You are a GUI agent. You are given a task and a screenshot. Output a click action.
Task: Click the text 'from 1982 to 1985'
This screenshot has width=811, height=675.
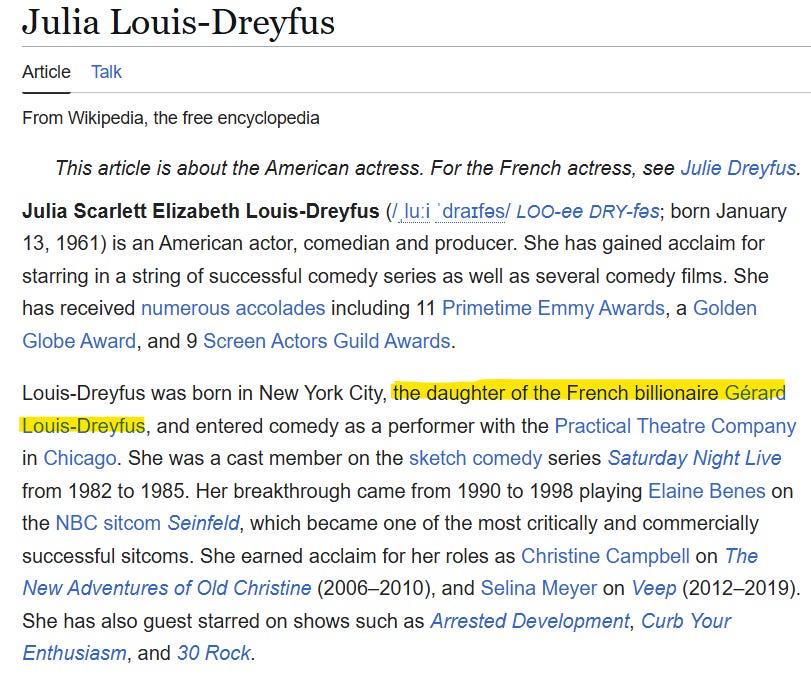coord(103,491)
